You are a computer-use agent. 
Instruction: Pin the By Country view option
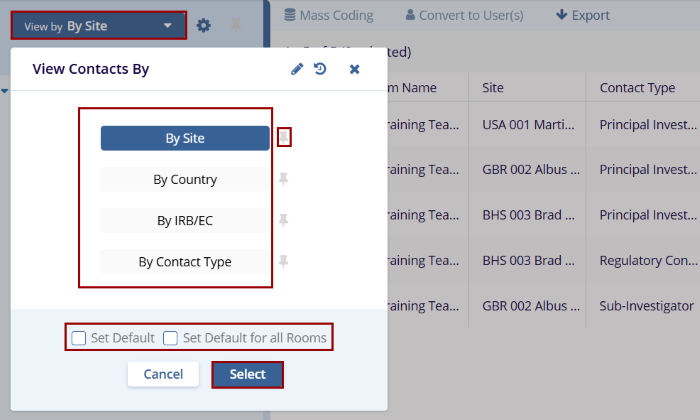tap(284, 180)
